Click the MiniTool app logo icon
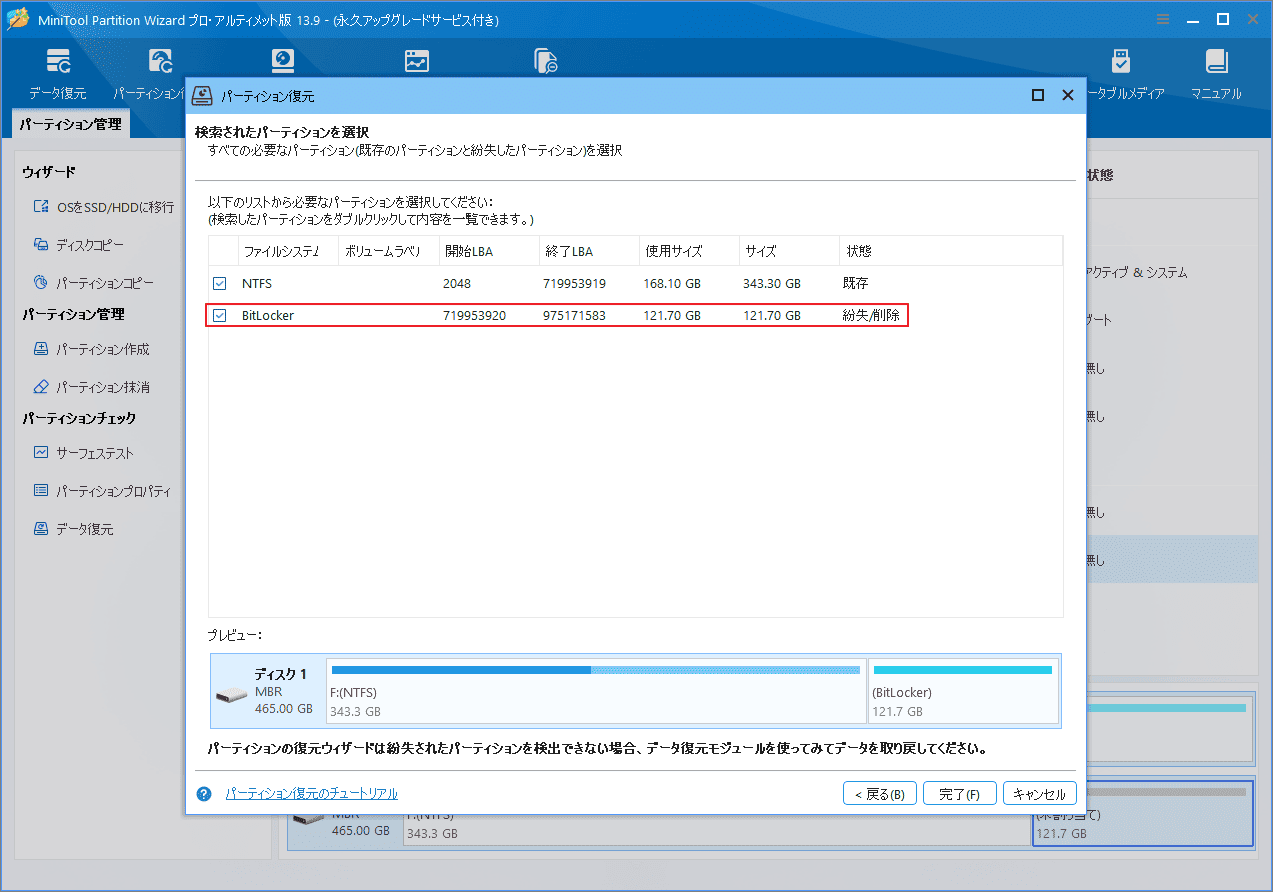Screen dimensions: 1273x892 tap(17, 20)
